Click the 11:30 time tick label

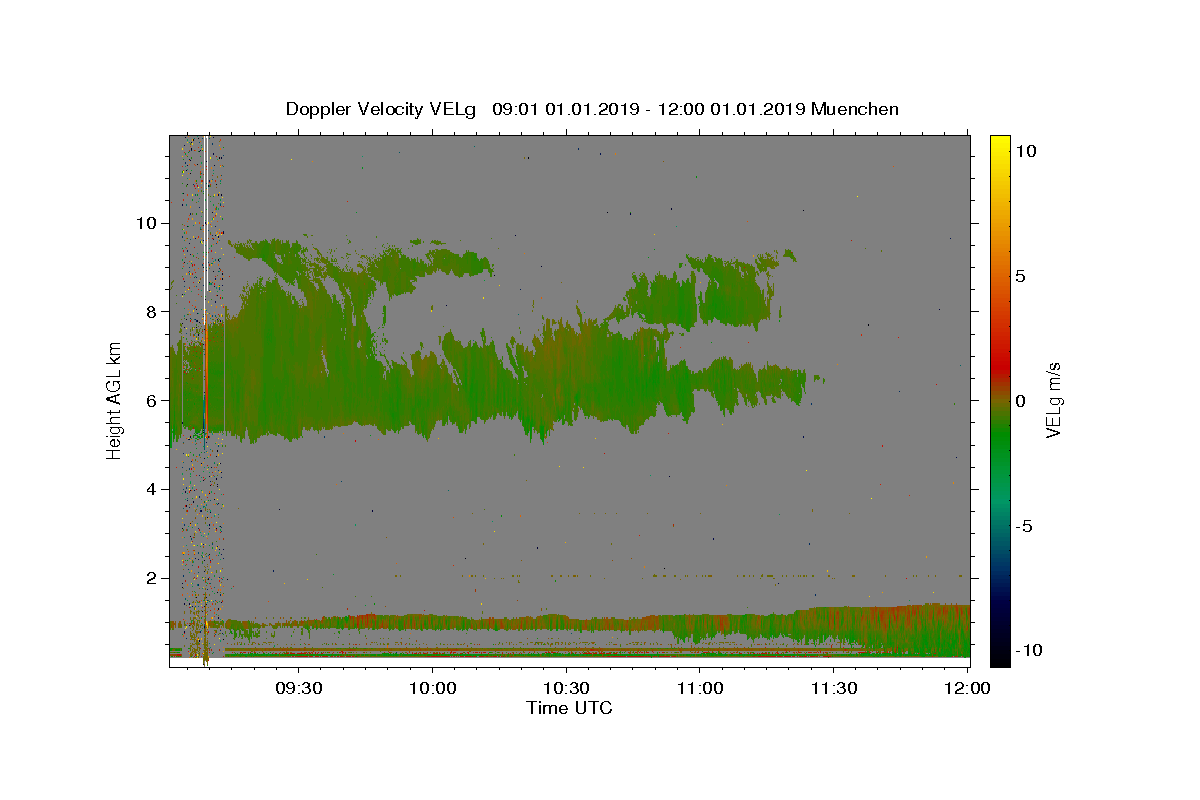point(834,688)
